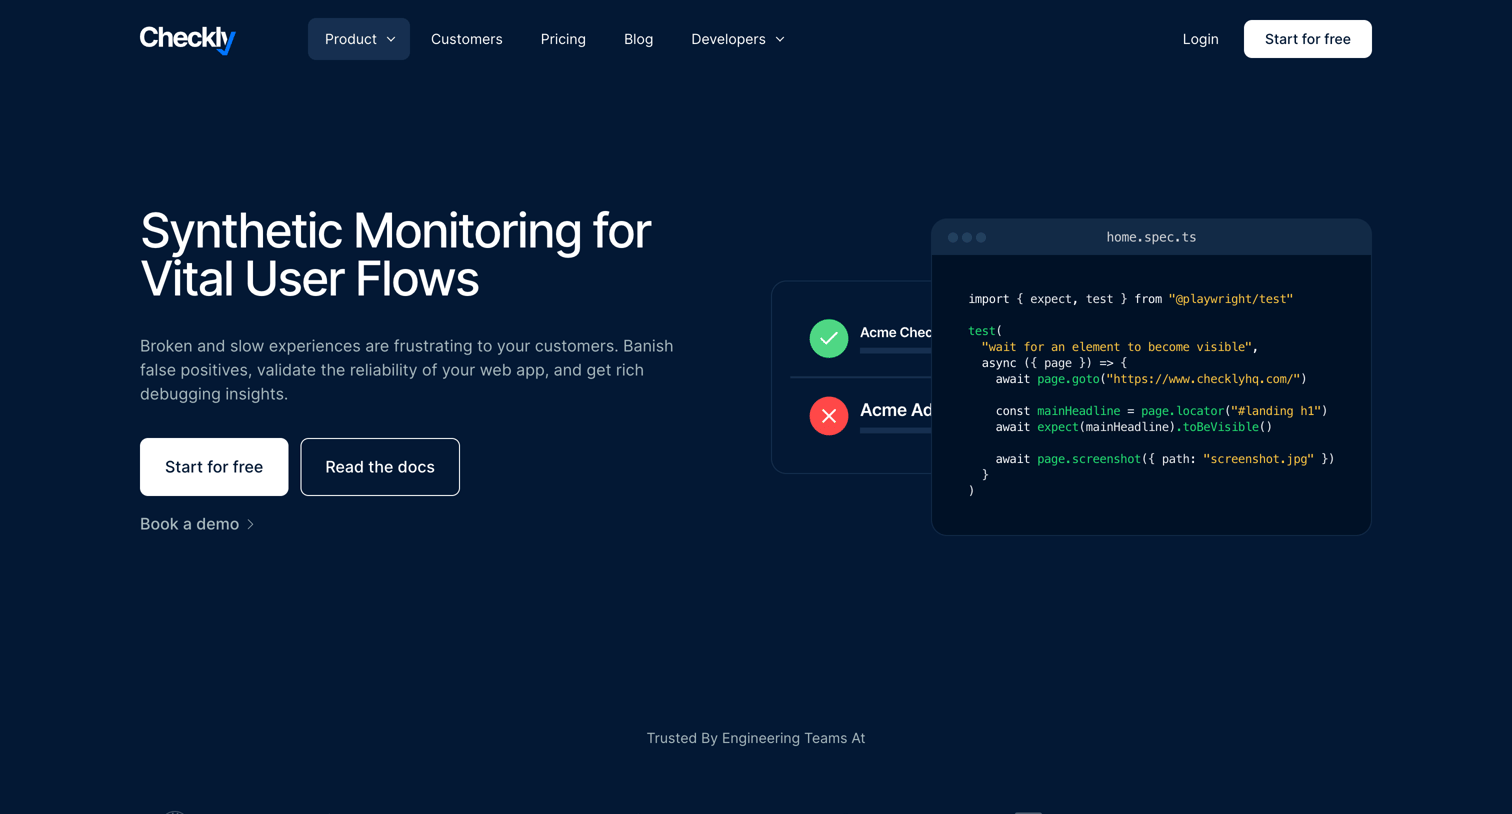Click the "screenshot.jpg" path string
This screenshot has height=814, width=1512.
pos(1258,459)
